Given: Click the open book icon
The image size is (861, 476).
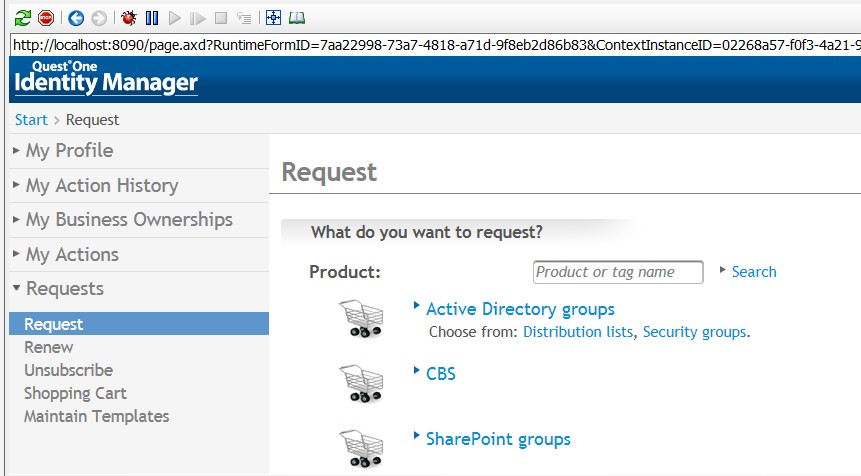Looking at the screenshot, I should (297, 18).
